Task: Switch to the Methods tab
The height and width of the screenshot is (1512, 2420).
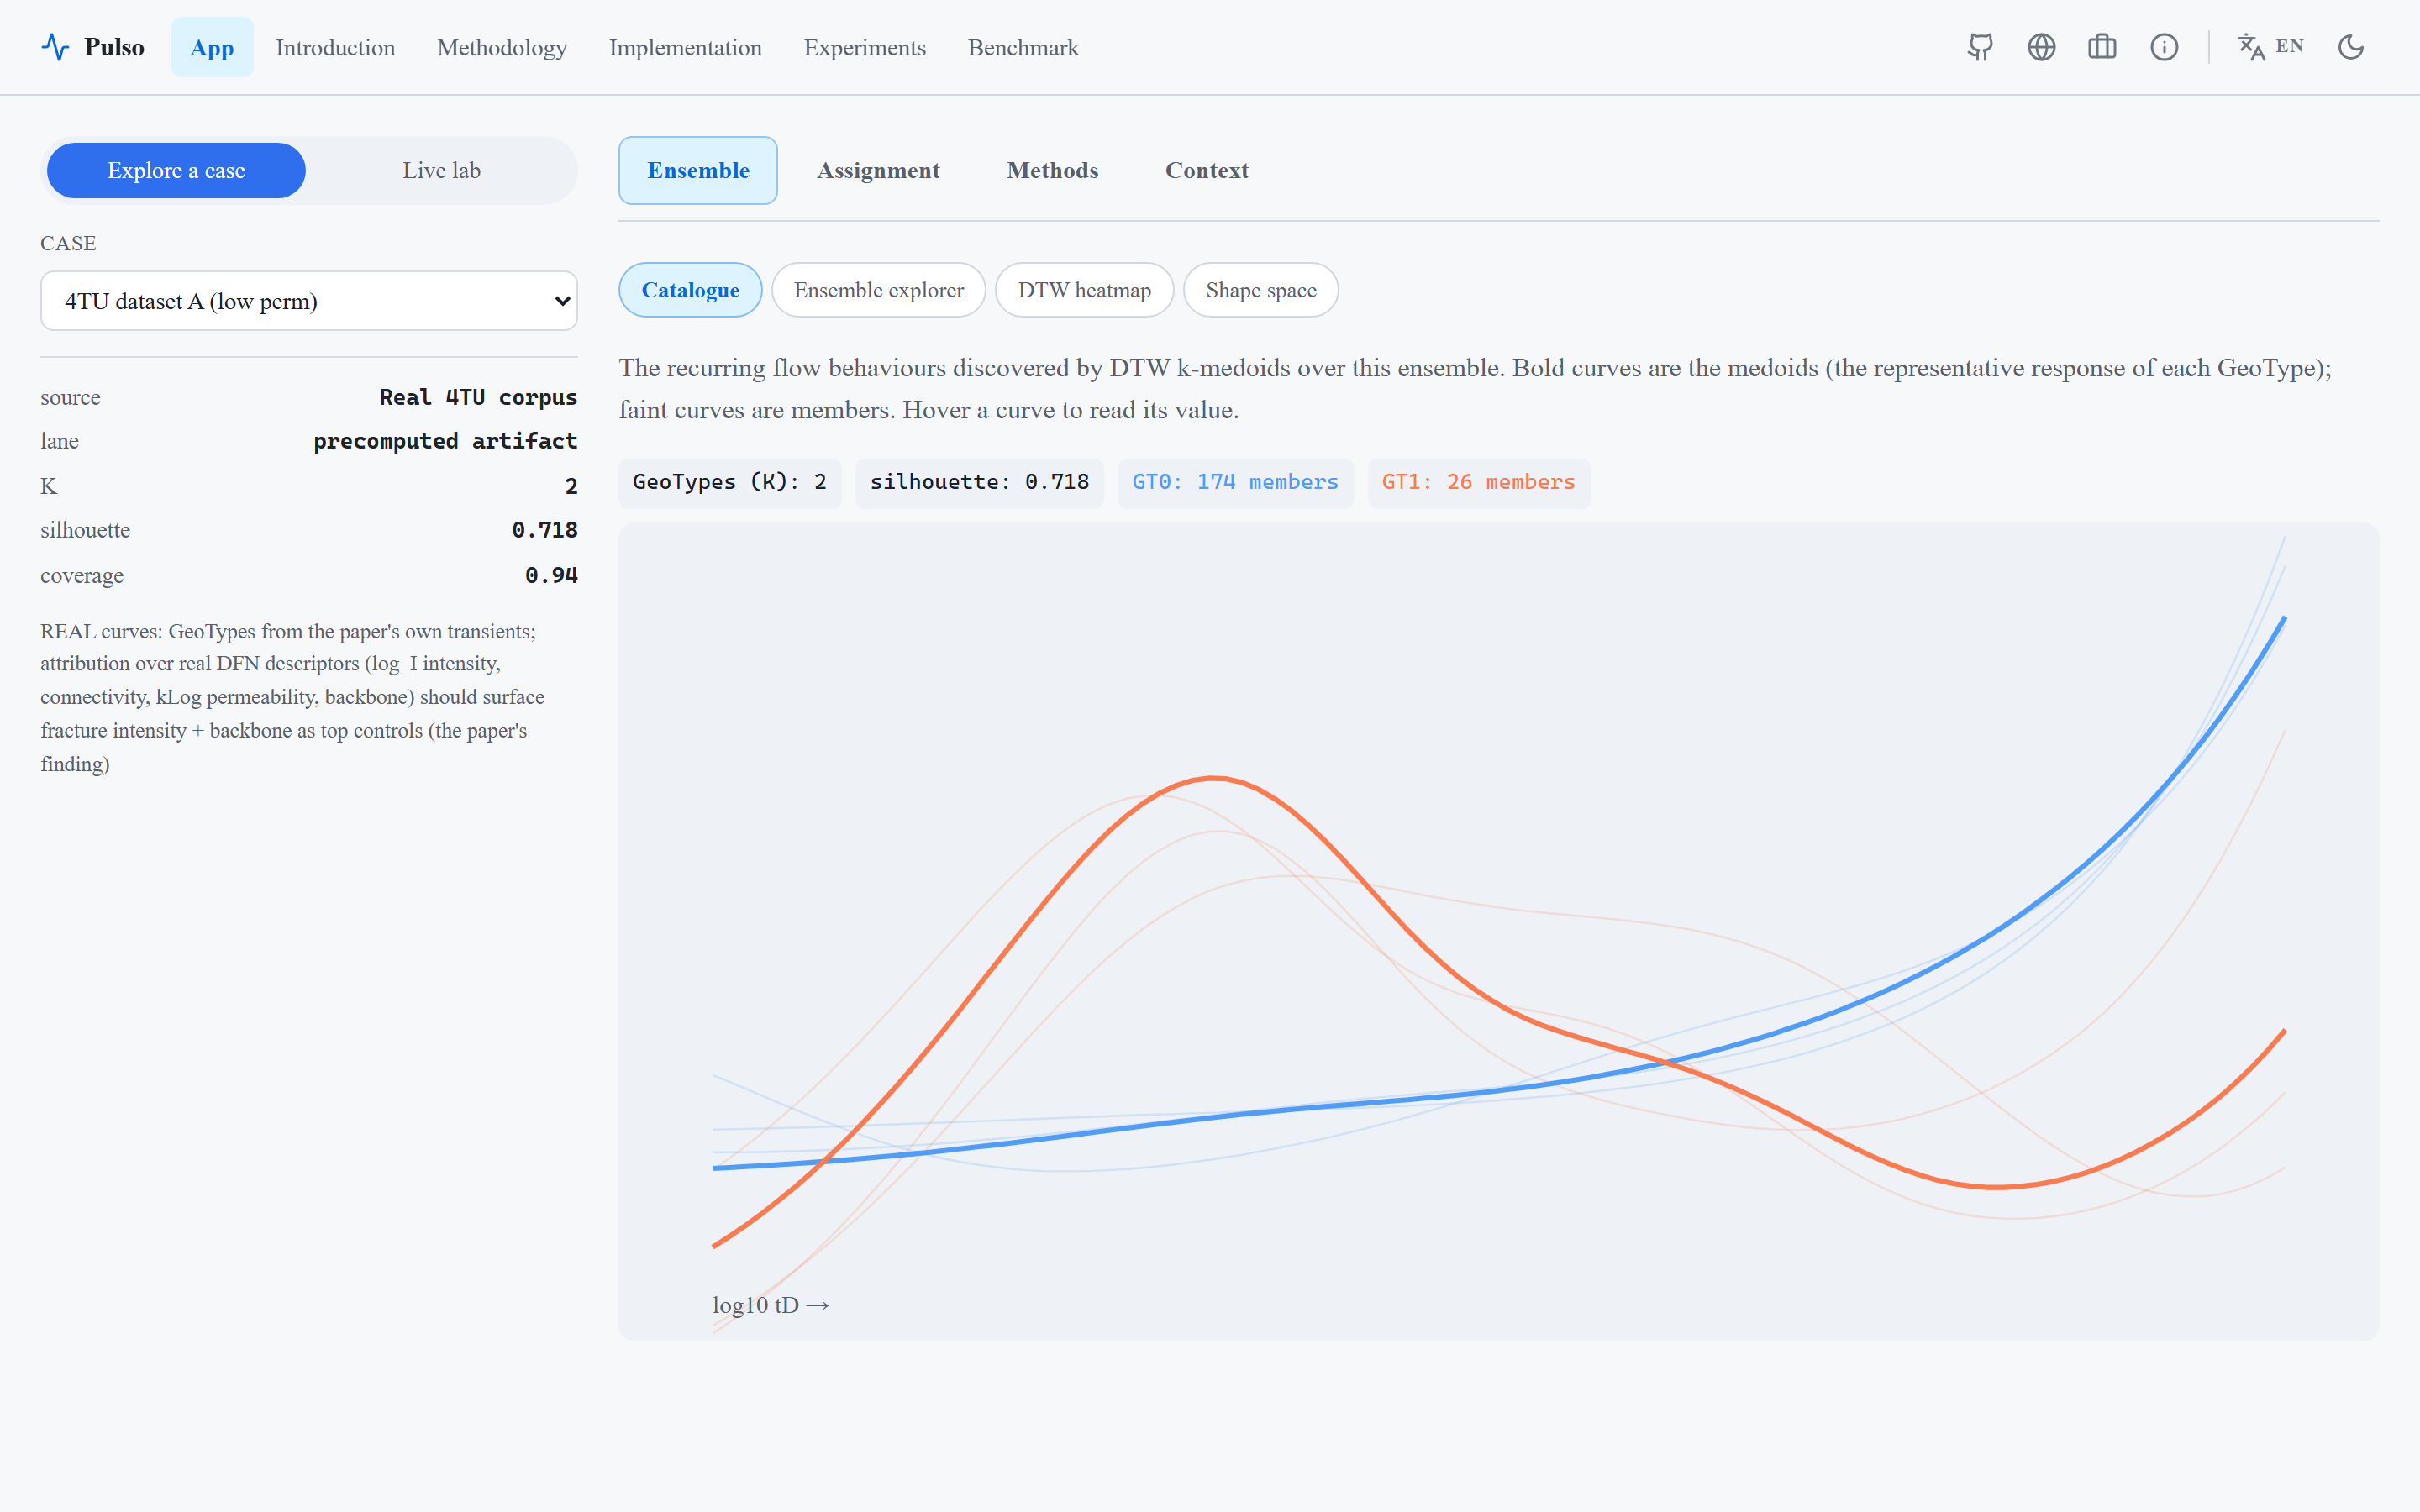Action: pos(1052,170)
